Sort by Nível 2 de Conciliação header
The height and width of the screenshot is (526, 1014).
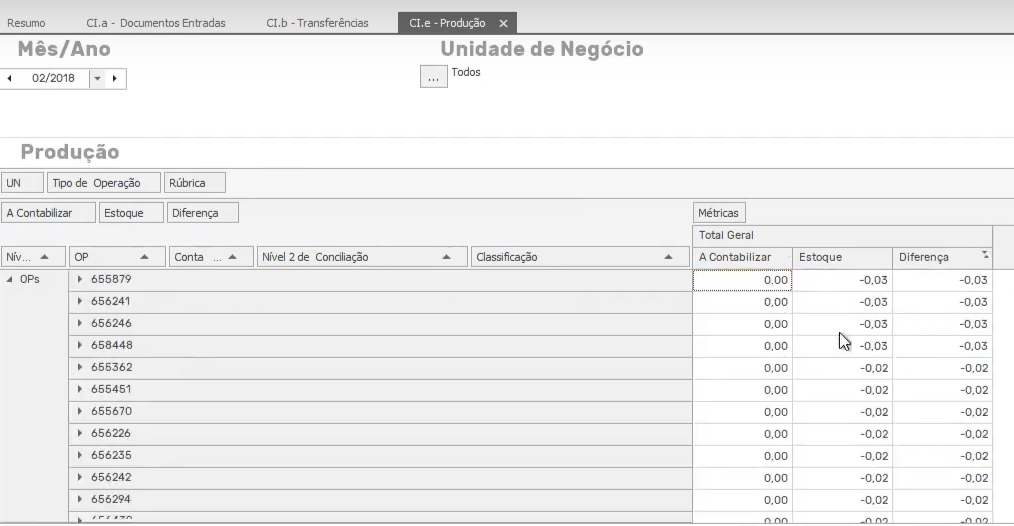coord(362,257)
